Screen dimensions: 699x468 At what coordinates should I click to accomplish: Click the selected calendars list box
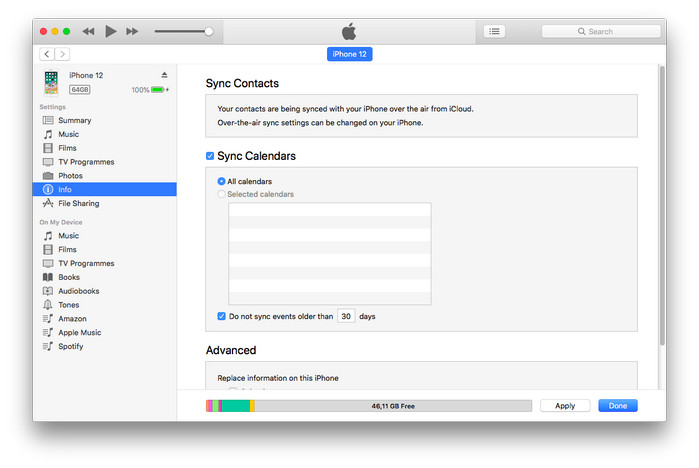(330, 254)
